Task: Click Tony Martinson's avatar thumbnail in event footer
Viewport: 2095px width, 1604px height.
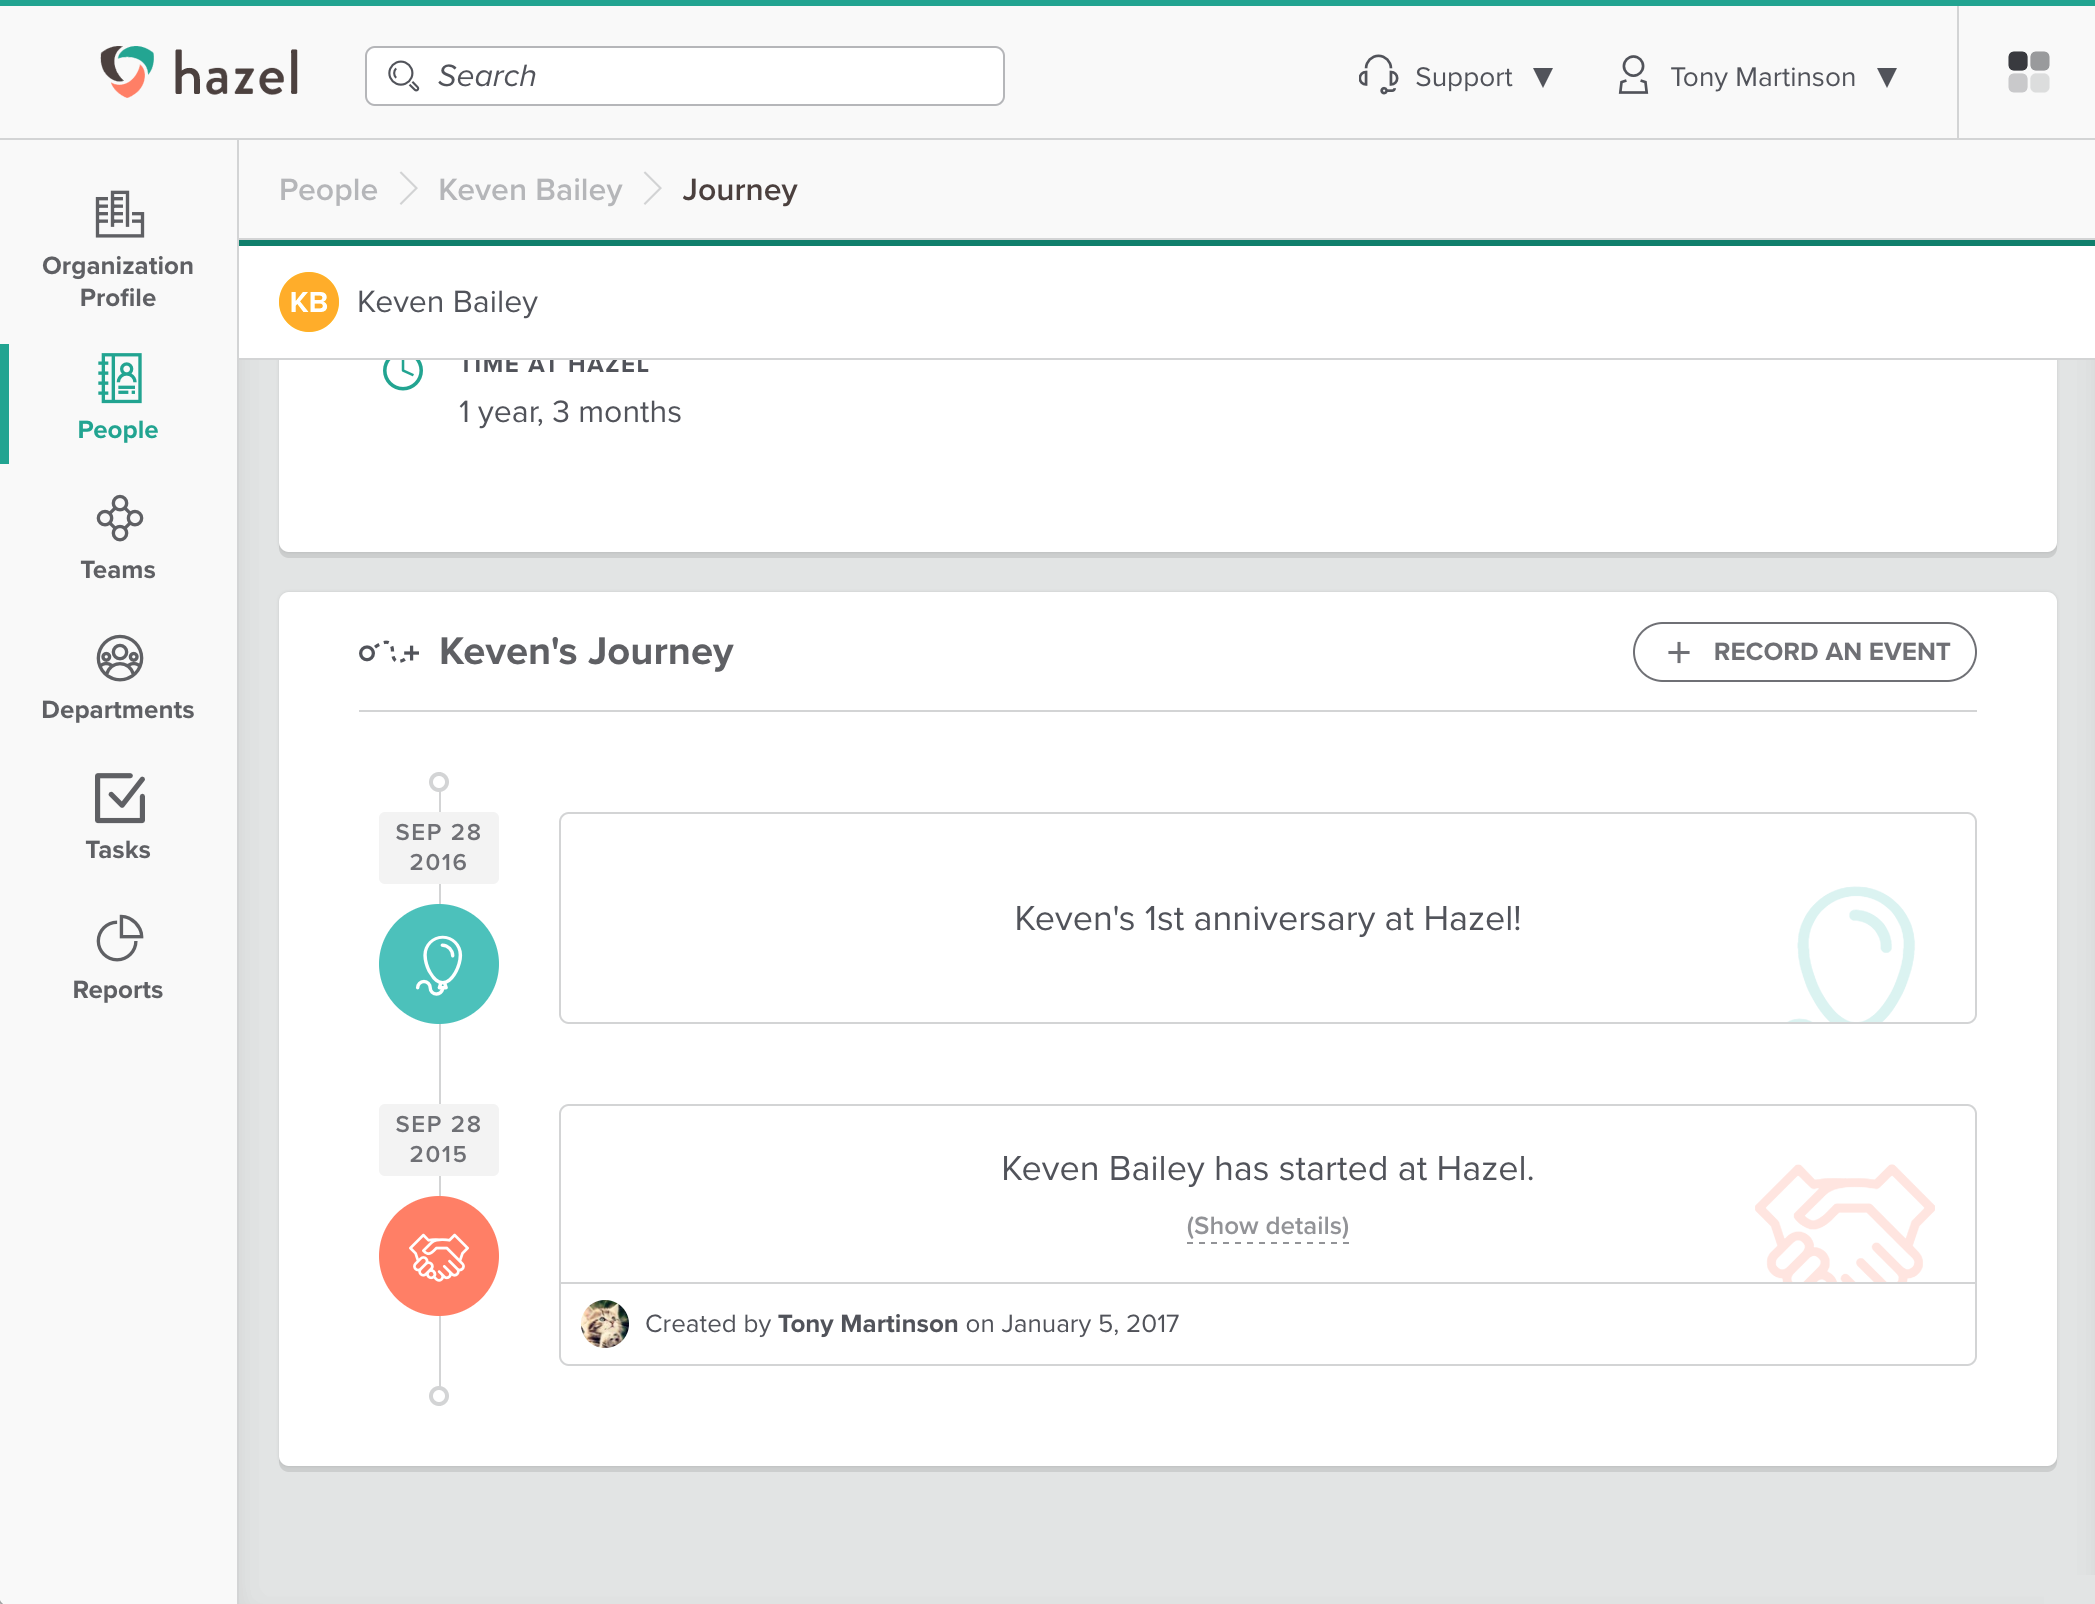Action: click(605, 1324)
